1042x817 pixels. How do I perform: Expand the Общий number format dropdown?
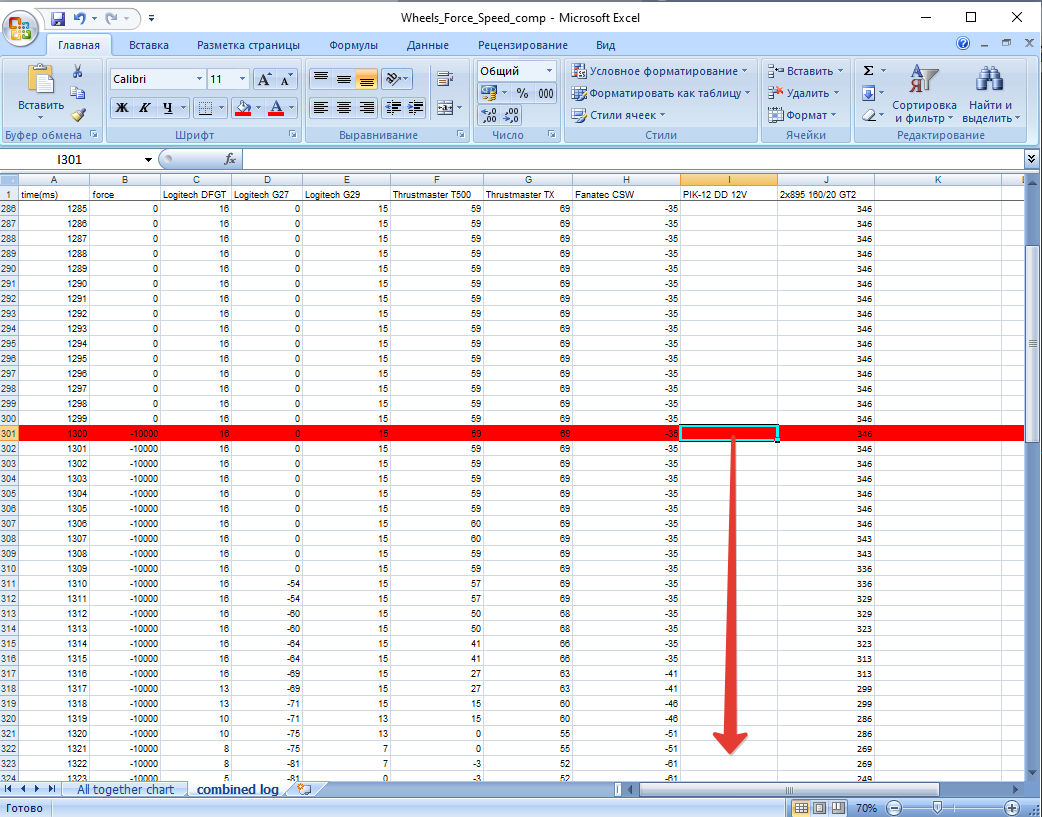click(x=549, y=71)
